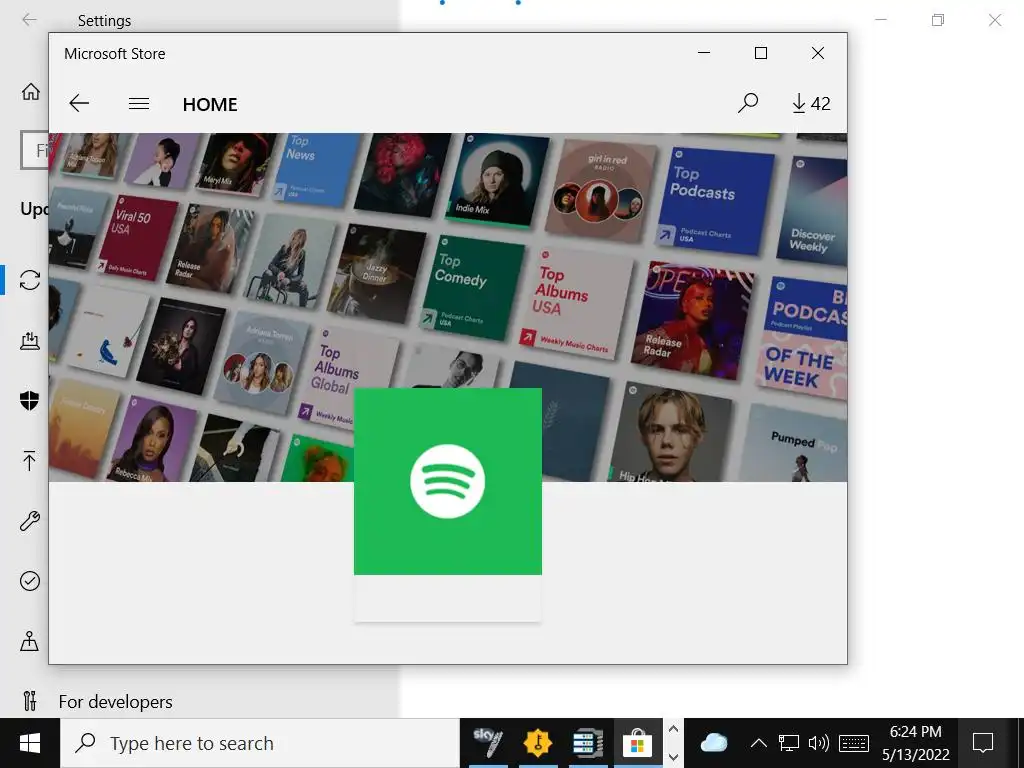This screenshot has width=1024, height=768.
Task: Open Microsoft Store hamburger menu
Action: coord(138,103)
